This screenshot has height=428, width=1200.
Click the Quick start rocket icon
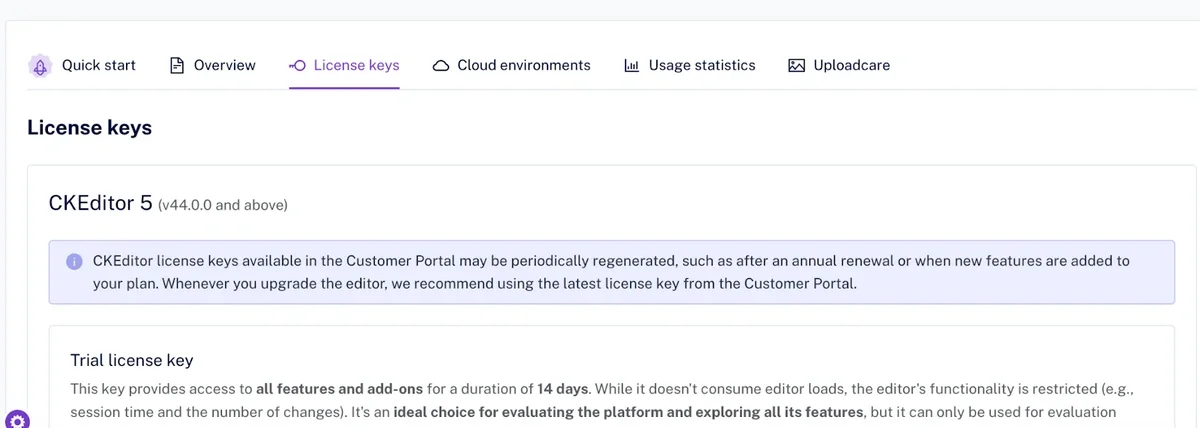pos(40,66)
